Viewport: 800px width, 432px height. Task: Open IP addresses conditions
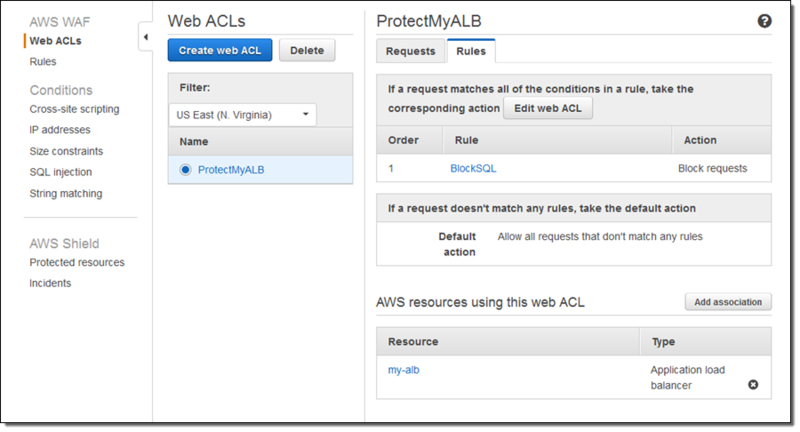(60, 130)
